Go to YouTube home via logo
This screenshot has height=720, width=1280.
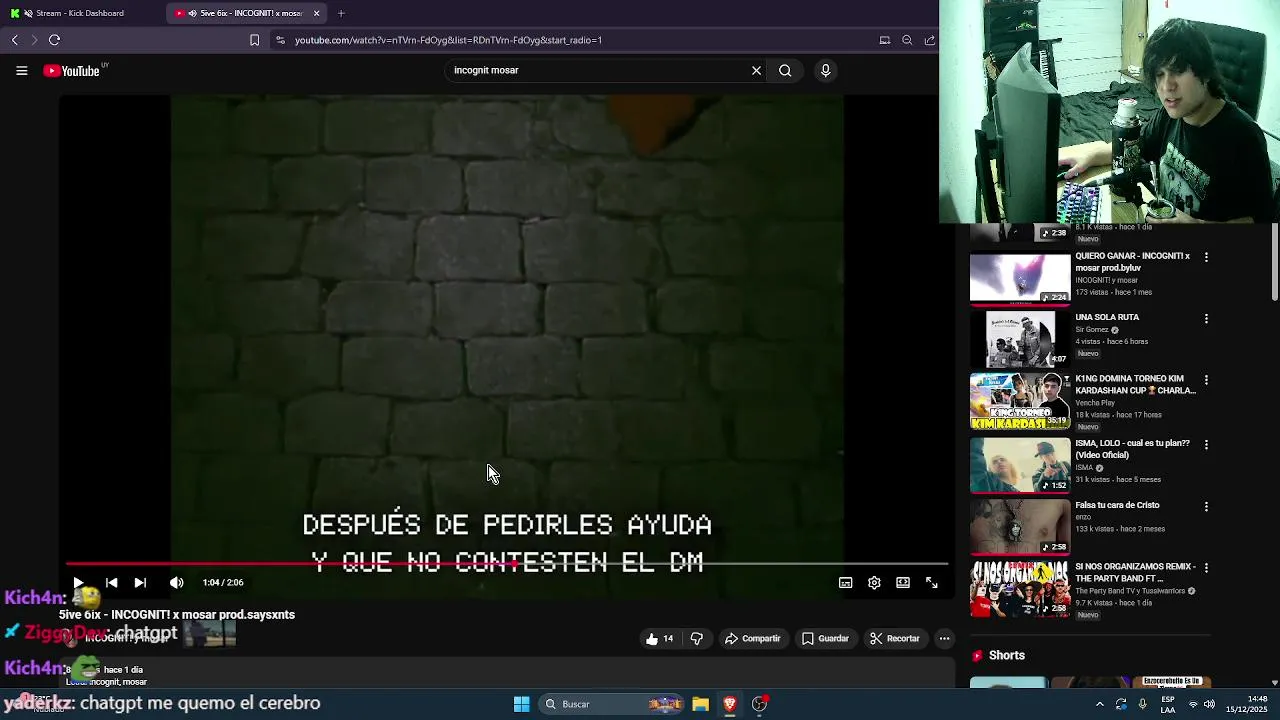point(72,71)
